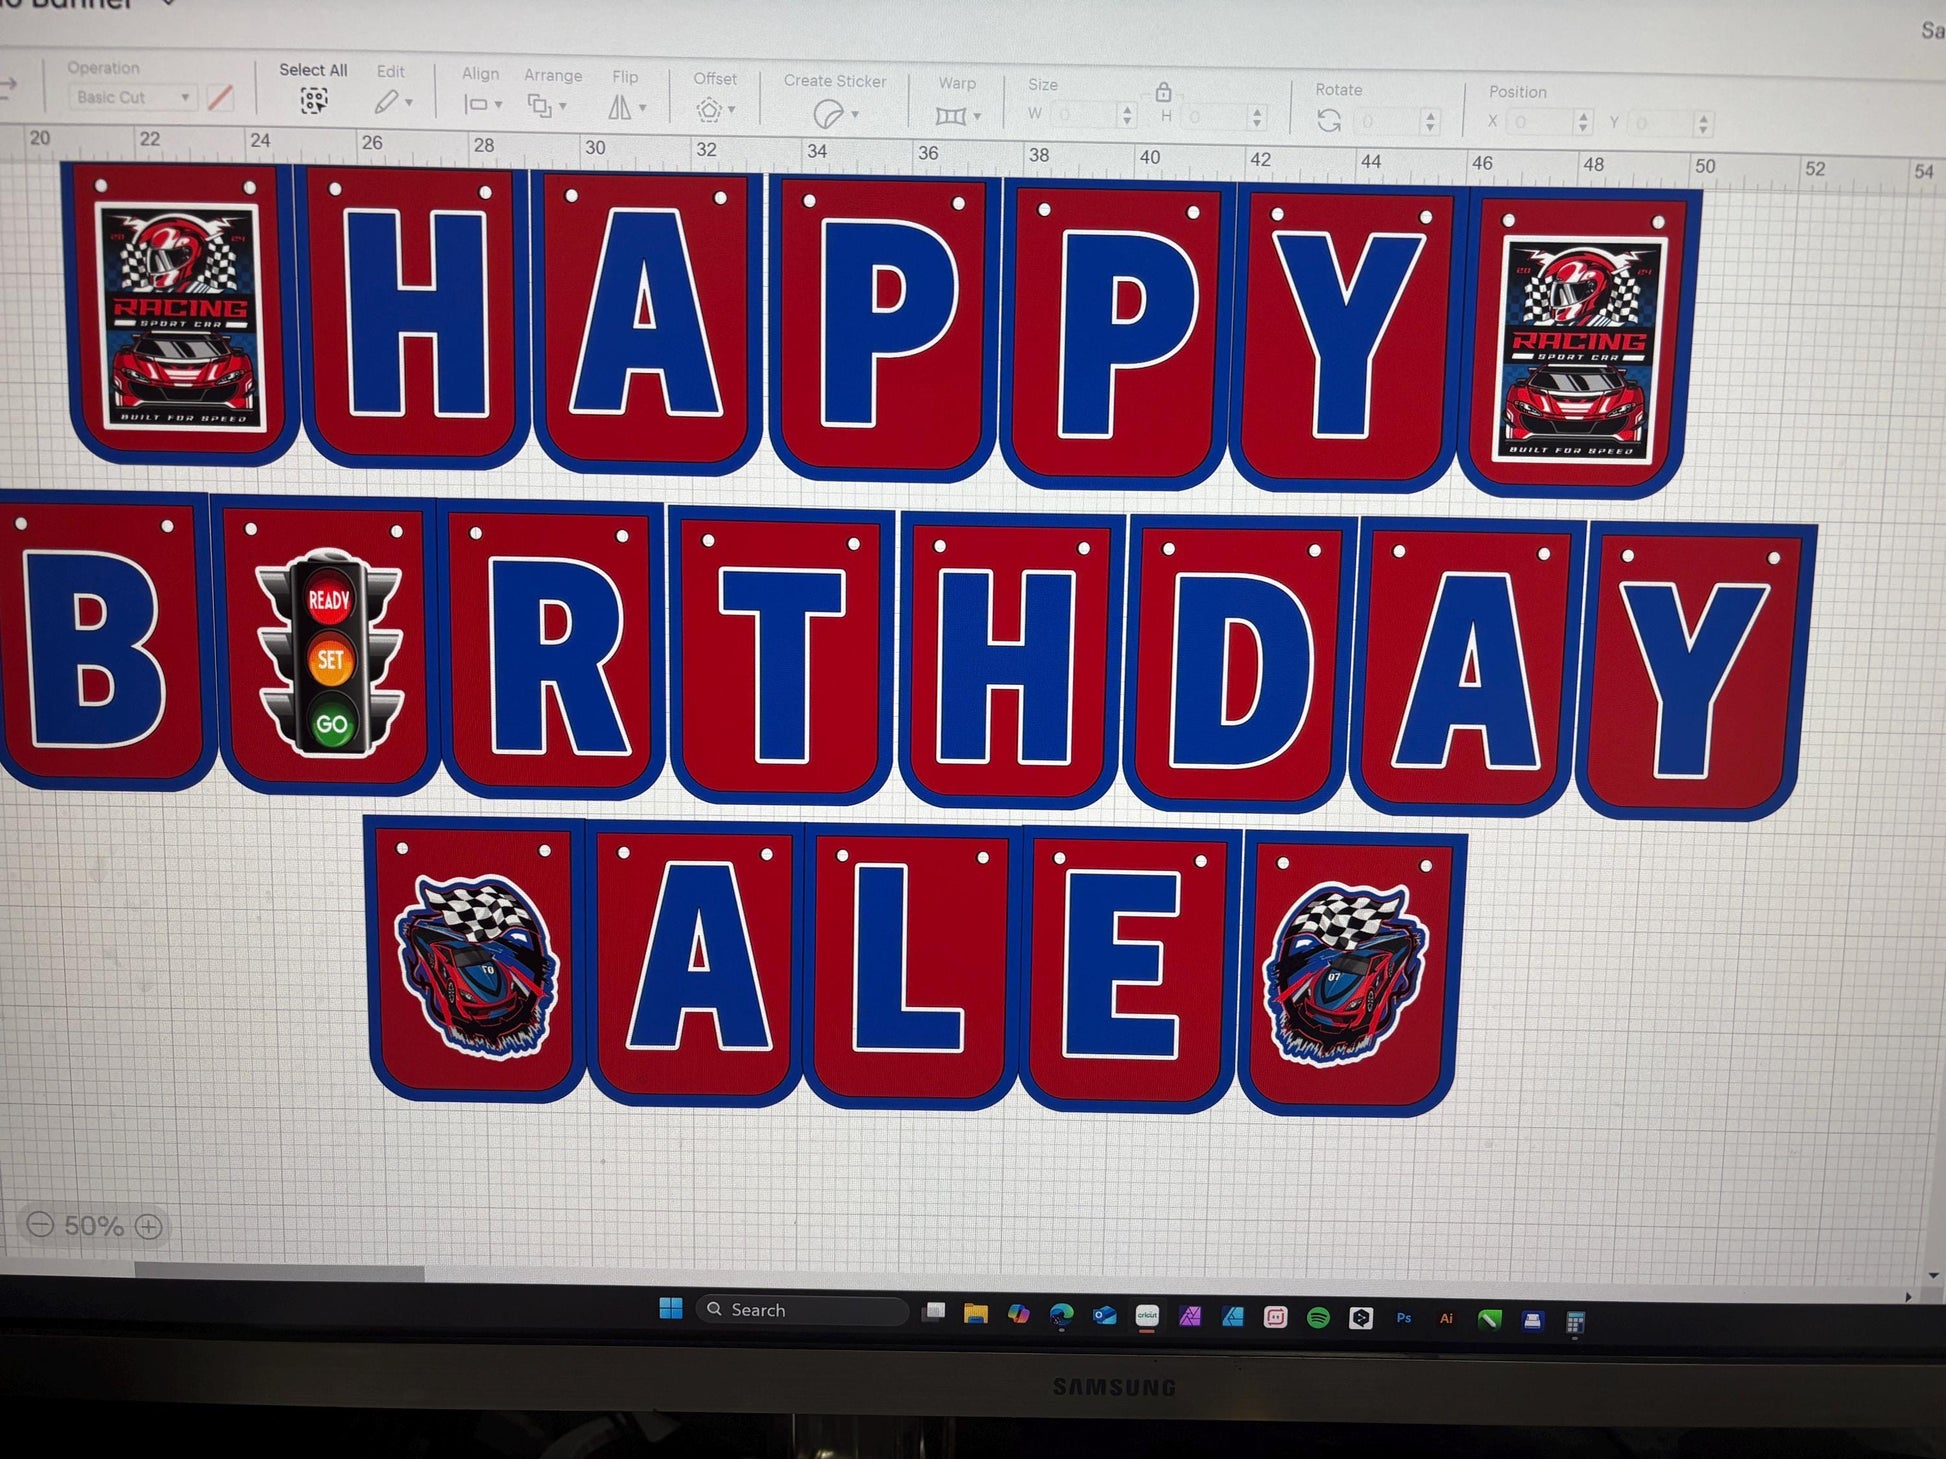
Task: Increase the rotate stepper value
Action: tap(1430, 116)
